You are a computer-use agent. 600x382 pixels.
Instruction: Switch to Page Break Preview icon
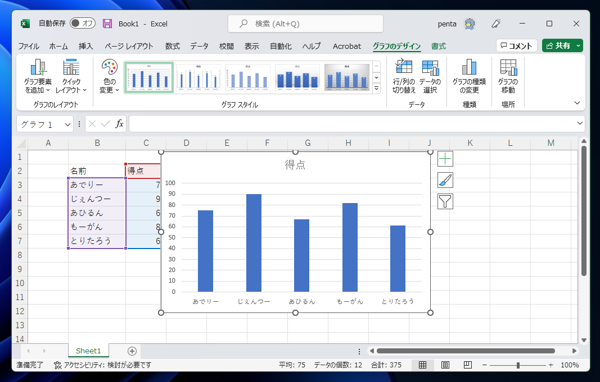click(468, 365)
